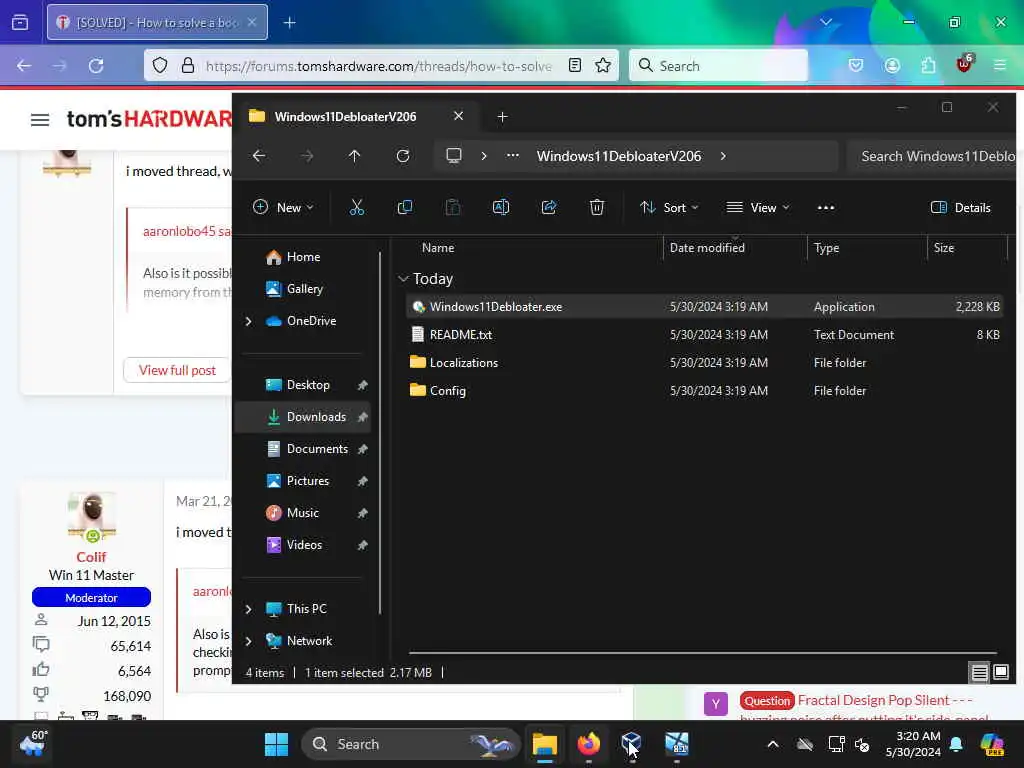Click the Cut scissors icon in Explorer toolbar
Image resolution: width=1024 pixels, height=768 pixels.
tap(357, 208)
